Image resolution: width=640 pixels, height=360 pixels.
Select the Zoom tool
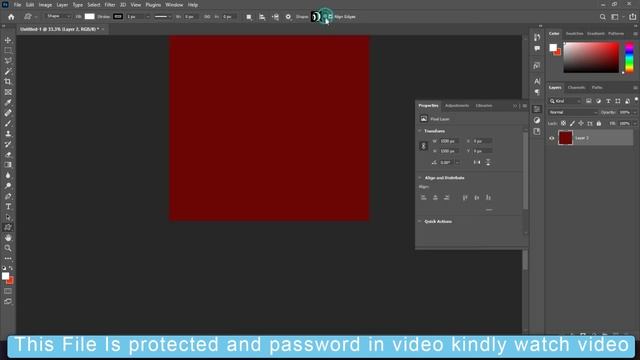(8, 248)
